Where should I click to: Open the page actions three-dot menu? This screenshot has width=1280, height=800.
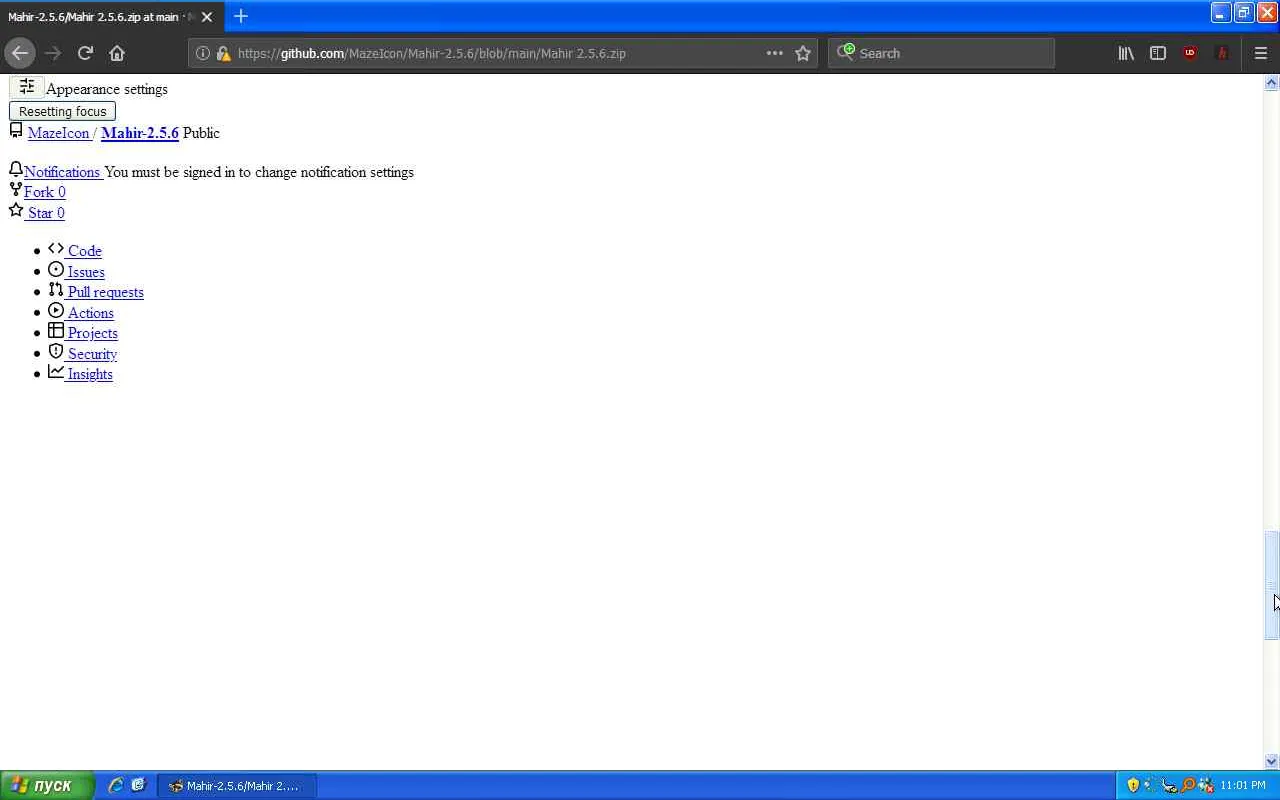[775, 53]
